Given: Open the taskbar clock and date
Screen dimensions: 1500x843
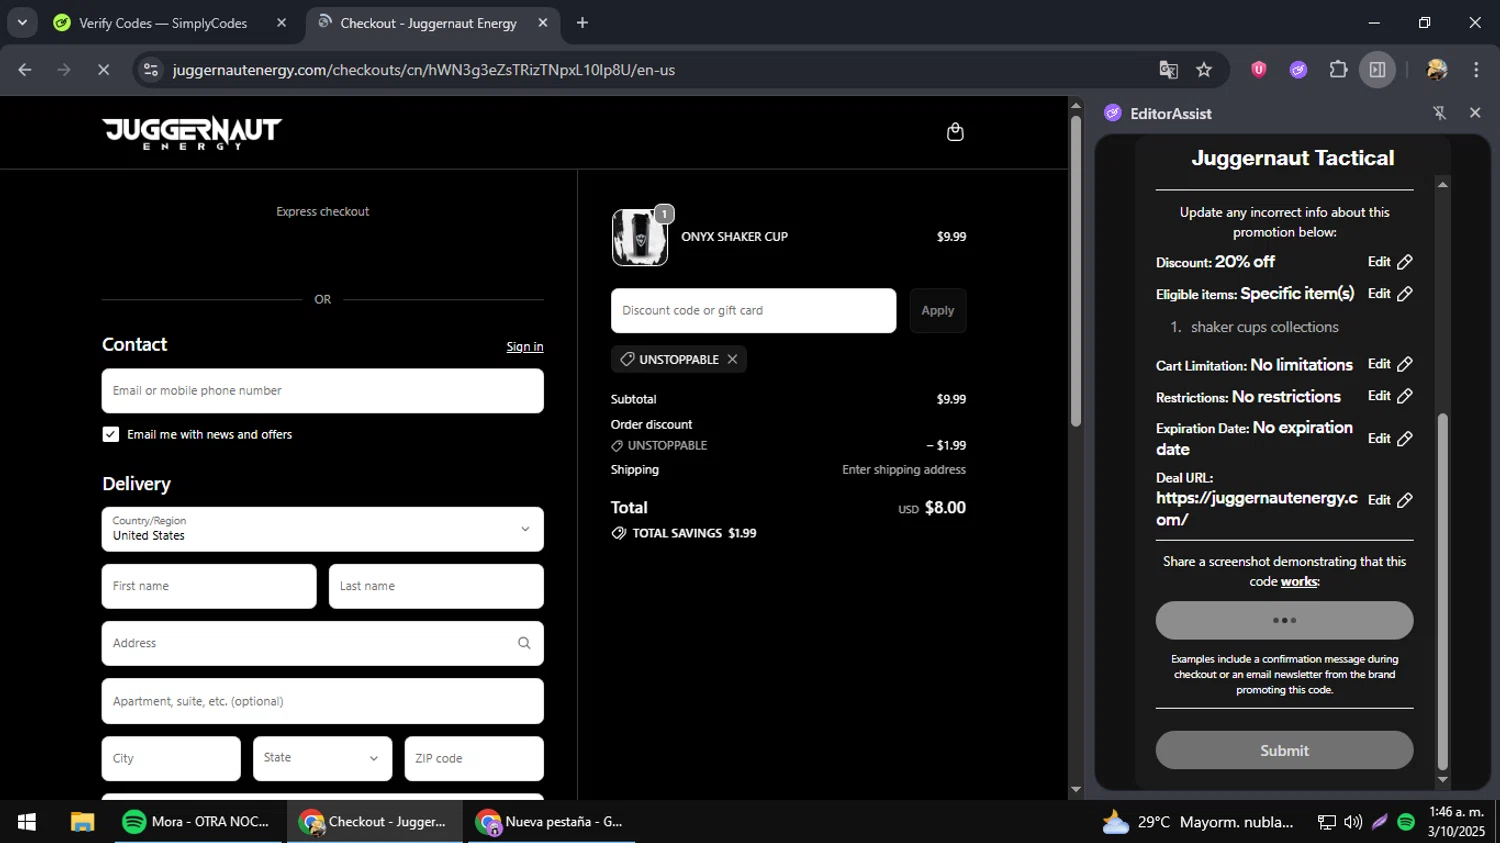Looking at the screenshot, I should tap(1456, 822).
